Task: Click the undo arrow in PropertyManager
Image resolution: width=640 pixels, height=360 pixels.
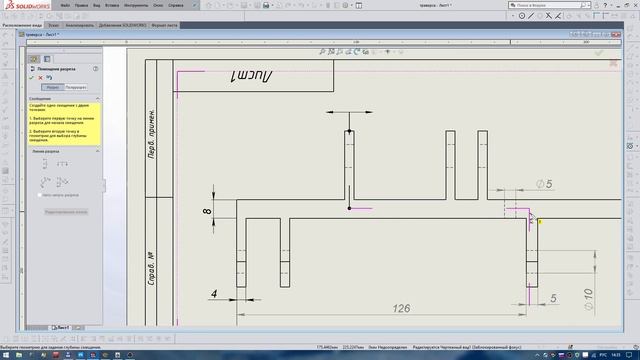Action: point(49,78)
